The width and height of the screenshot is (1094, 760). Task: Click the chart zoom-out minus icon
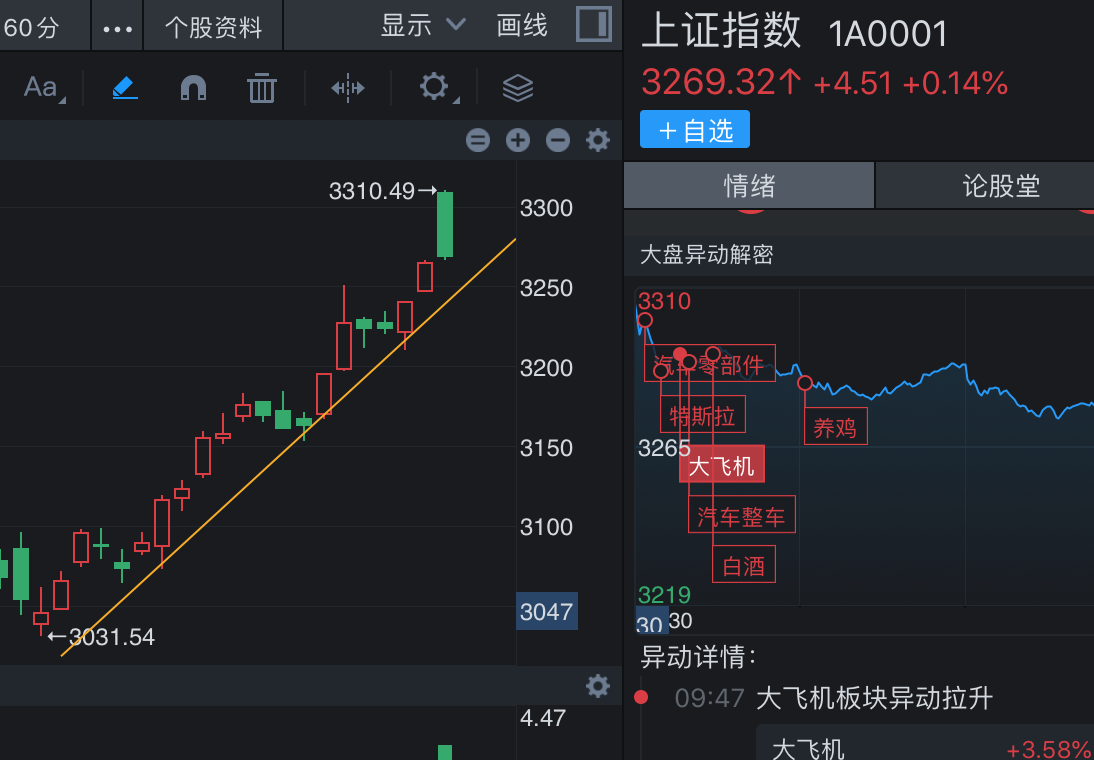tap(557, 140)
